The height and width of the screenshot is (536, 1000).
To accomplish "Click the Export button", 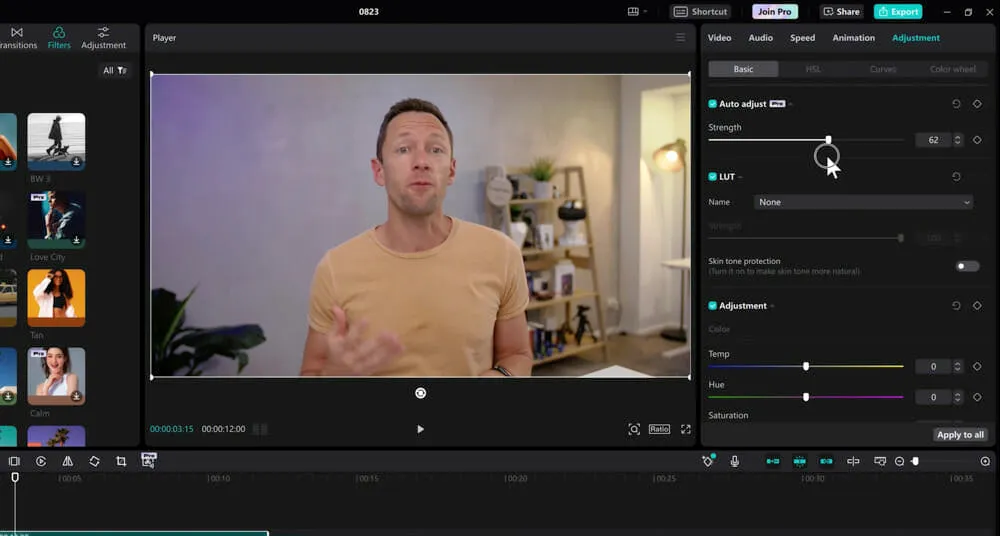I will coord(898,12).
